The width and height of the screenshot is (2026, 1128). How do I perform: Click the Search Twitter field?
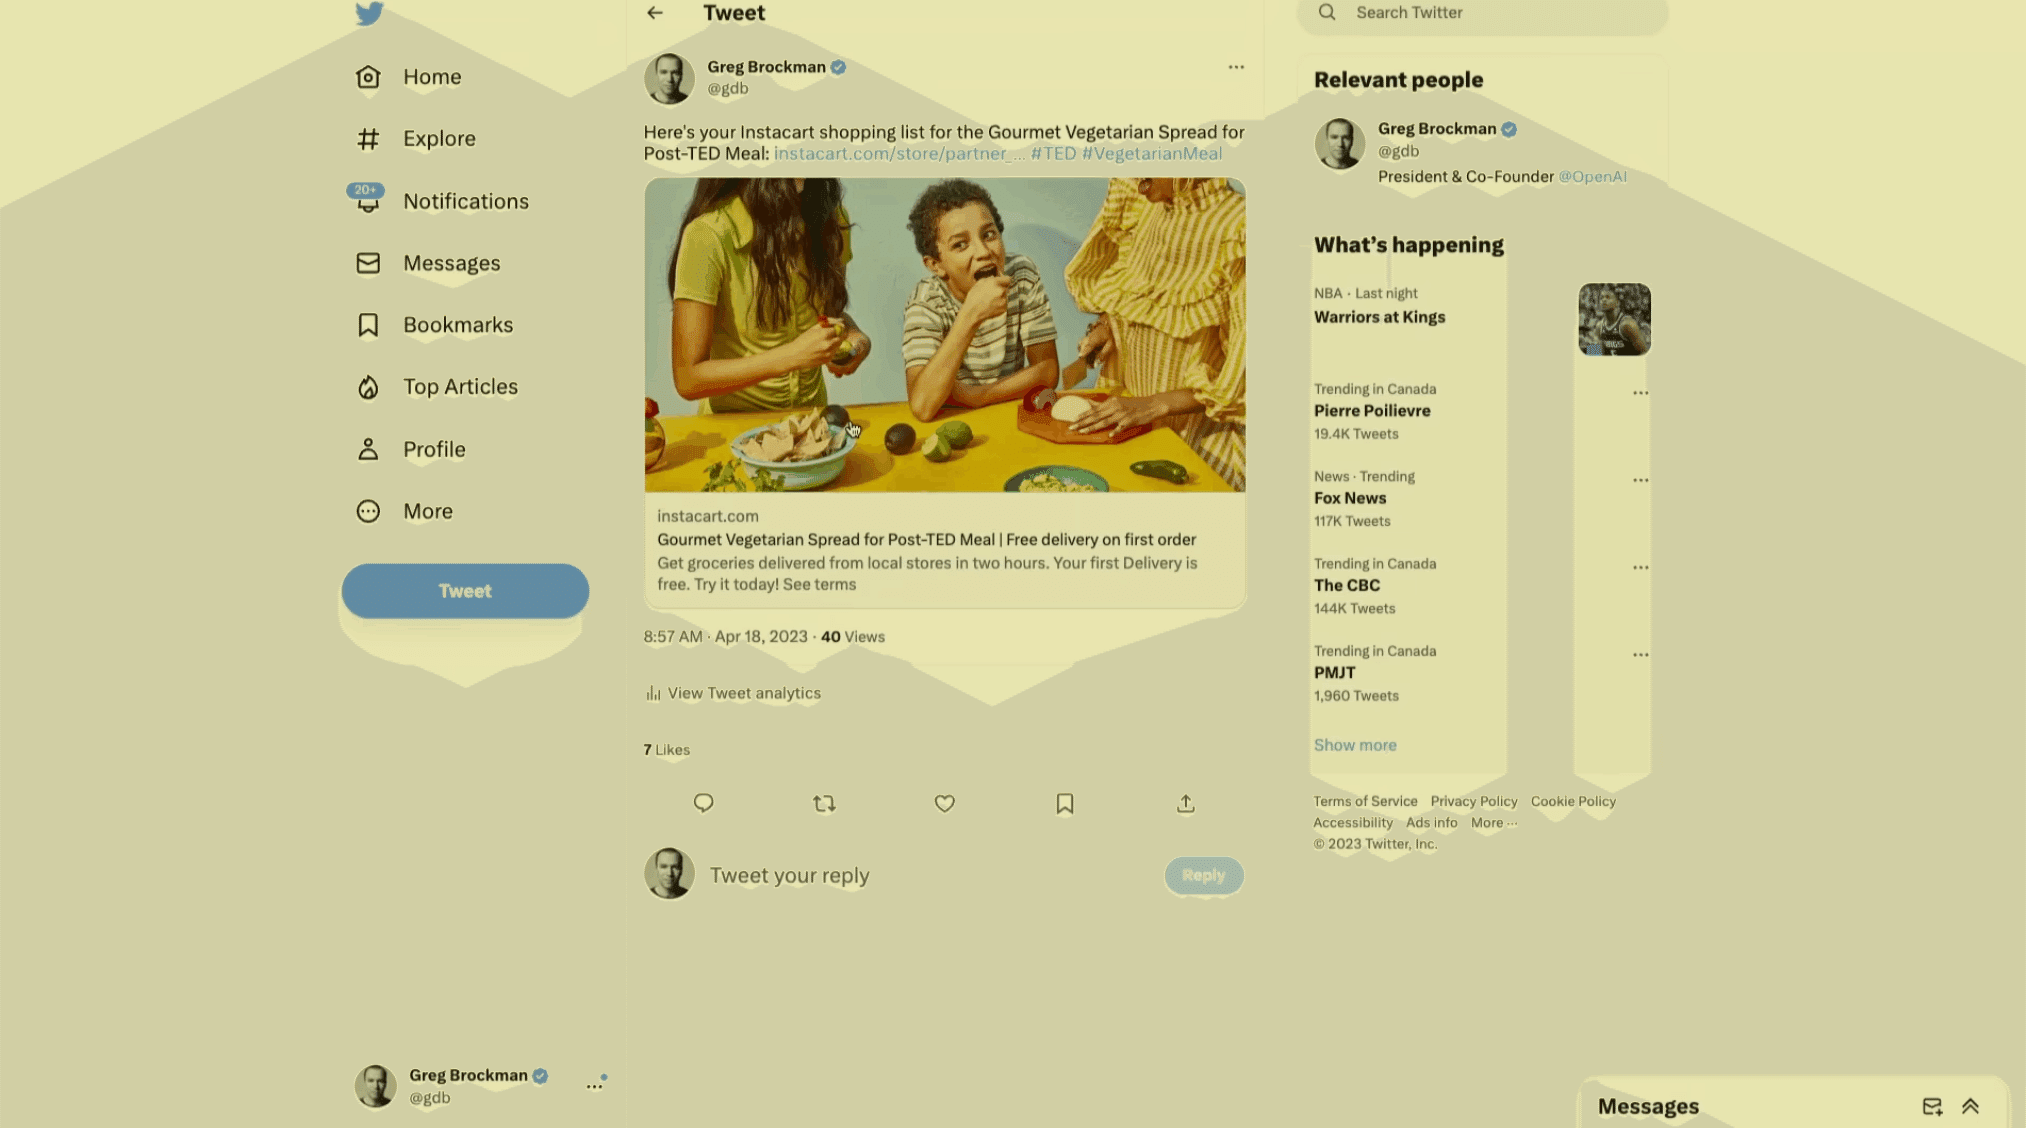tap(1482, 13)
